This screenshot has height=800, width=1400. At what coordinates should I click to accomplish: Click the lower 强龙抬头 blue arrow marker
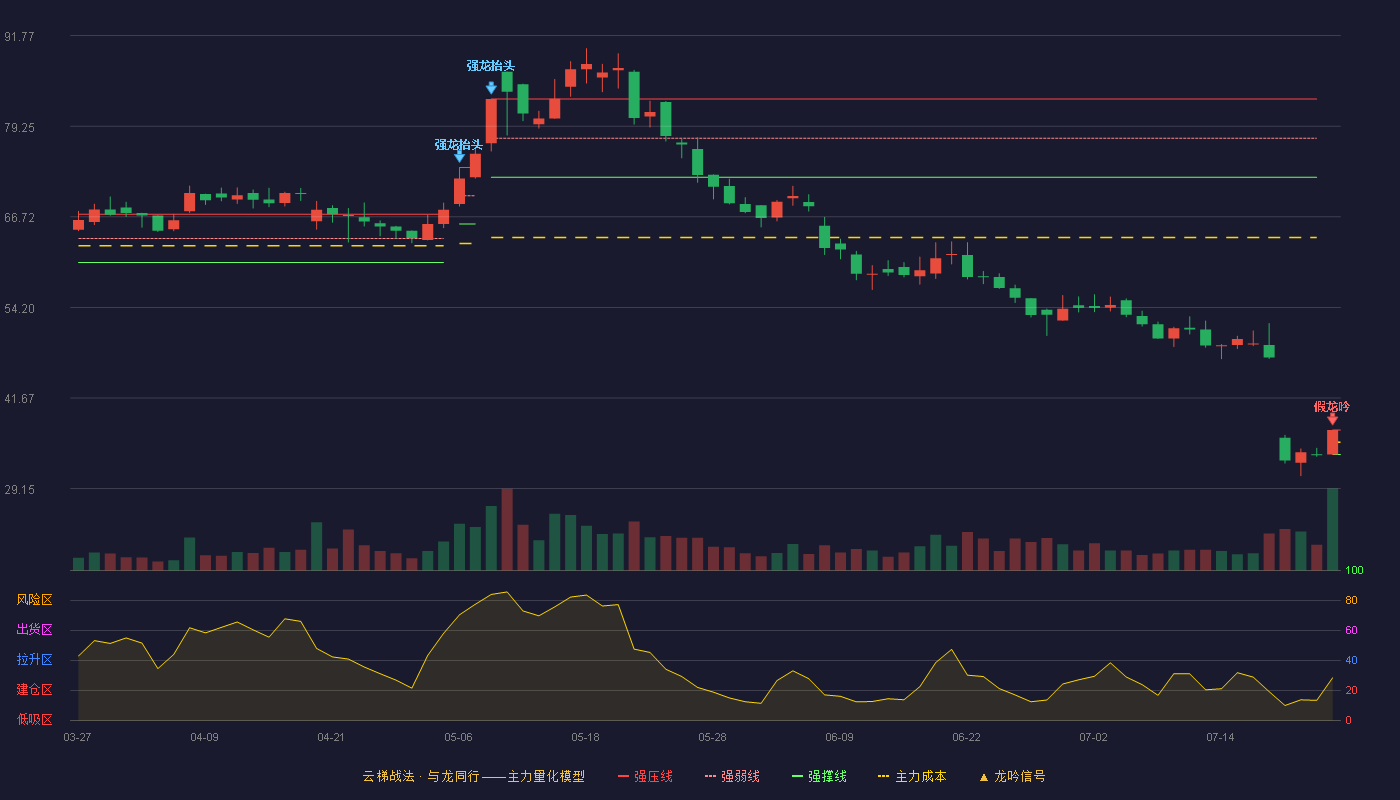[x=459, y=156]
